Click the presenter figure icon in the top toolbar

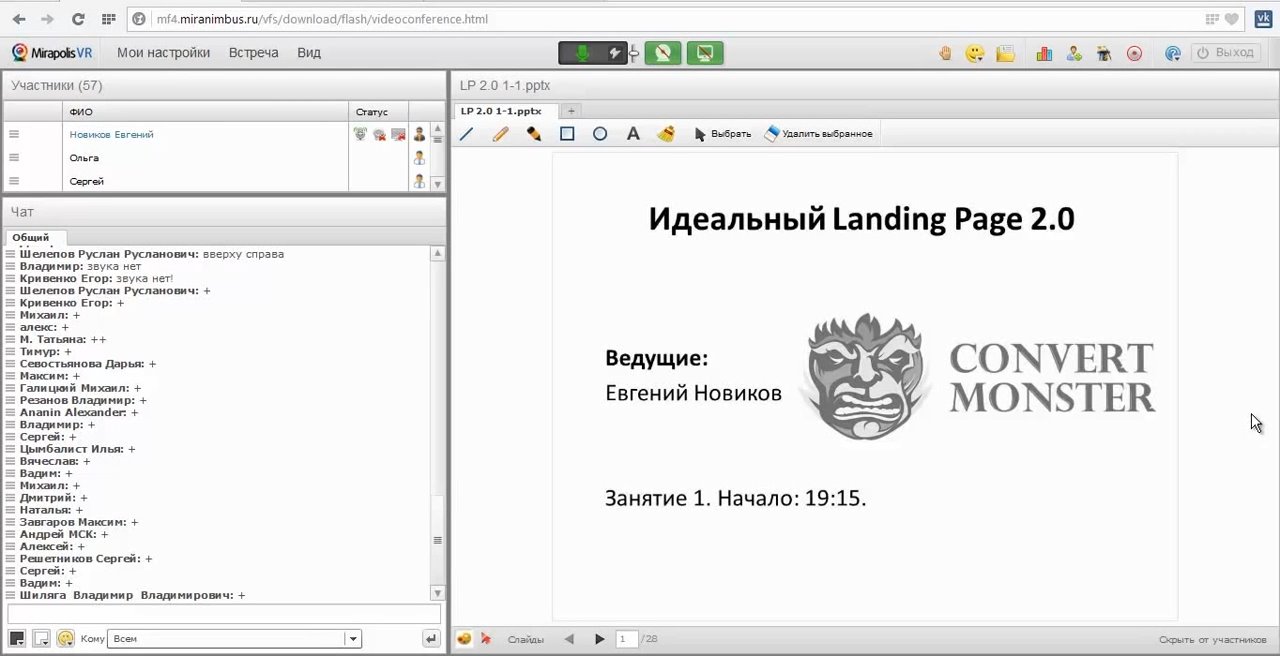click(1104, 53)
